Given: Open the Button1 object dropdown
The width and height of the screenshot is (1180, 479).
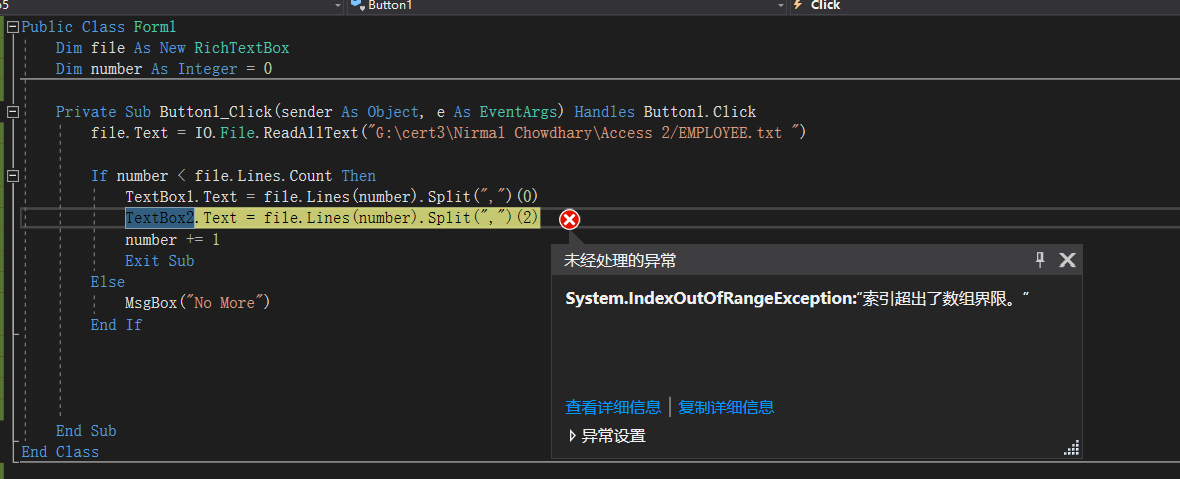Looking at the screenshot, I should (780, 5).
